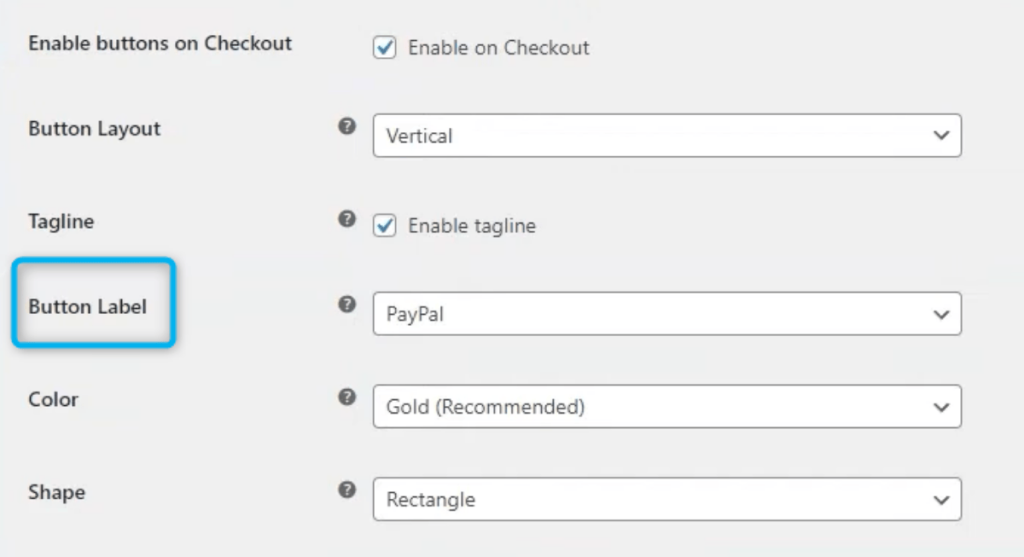Click the 'Color' setting name
The width and height of the screenshot is (1024, 557).
pos(53,399)
